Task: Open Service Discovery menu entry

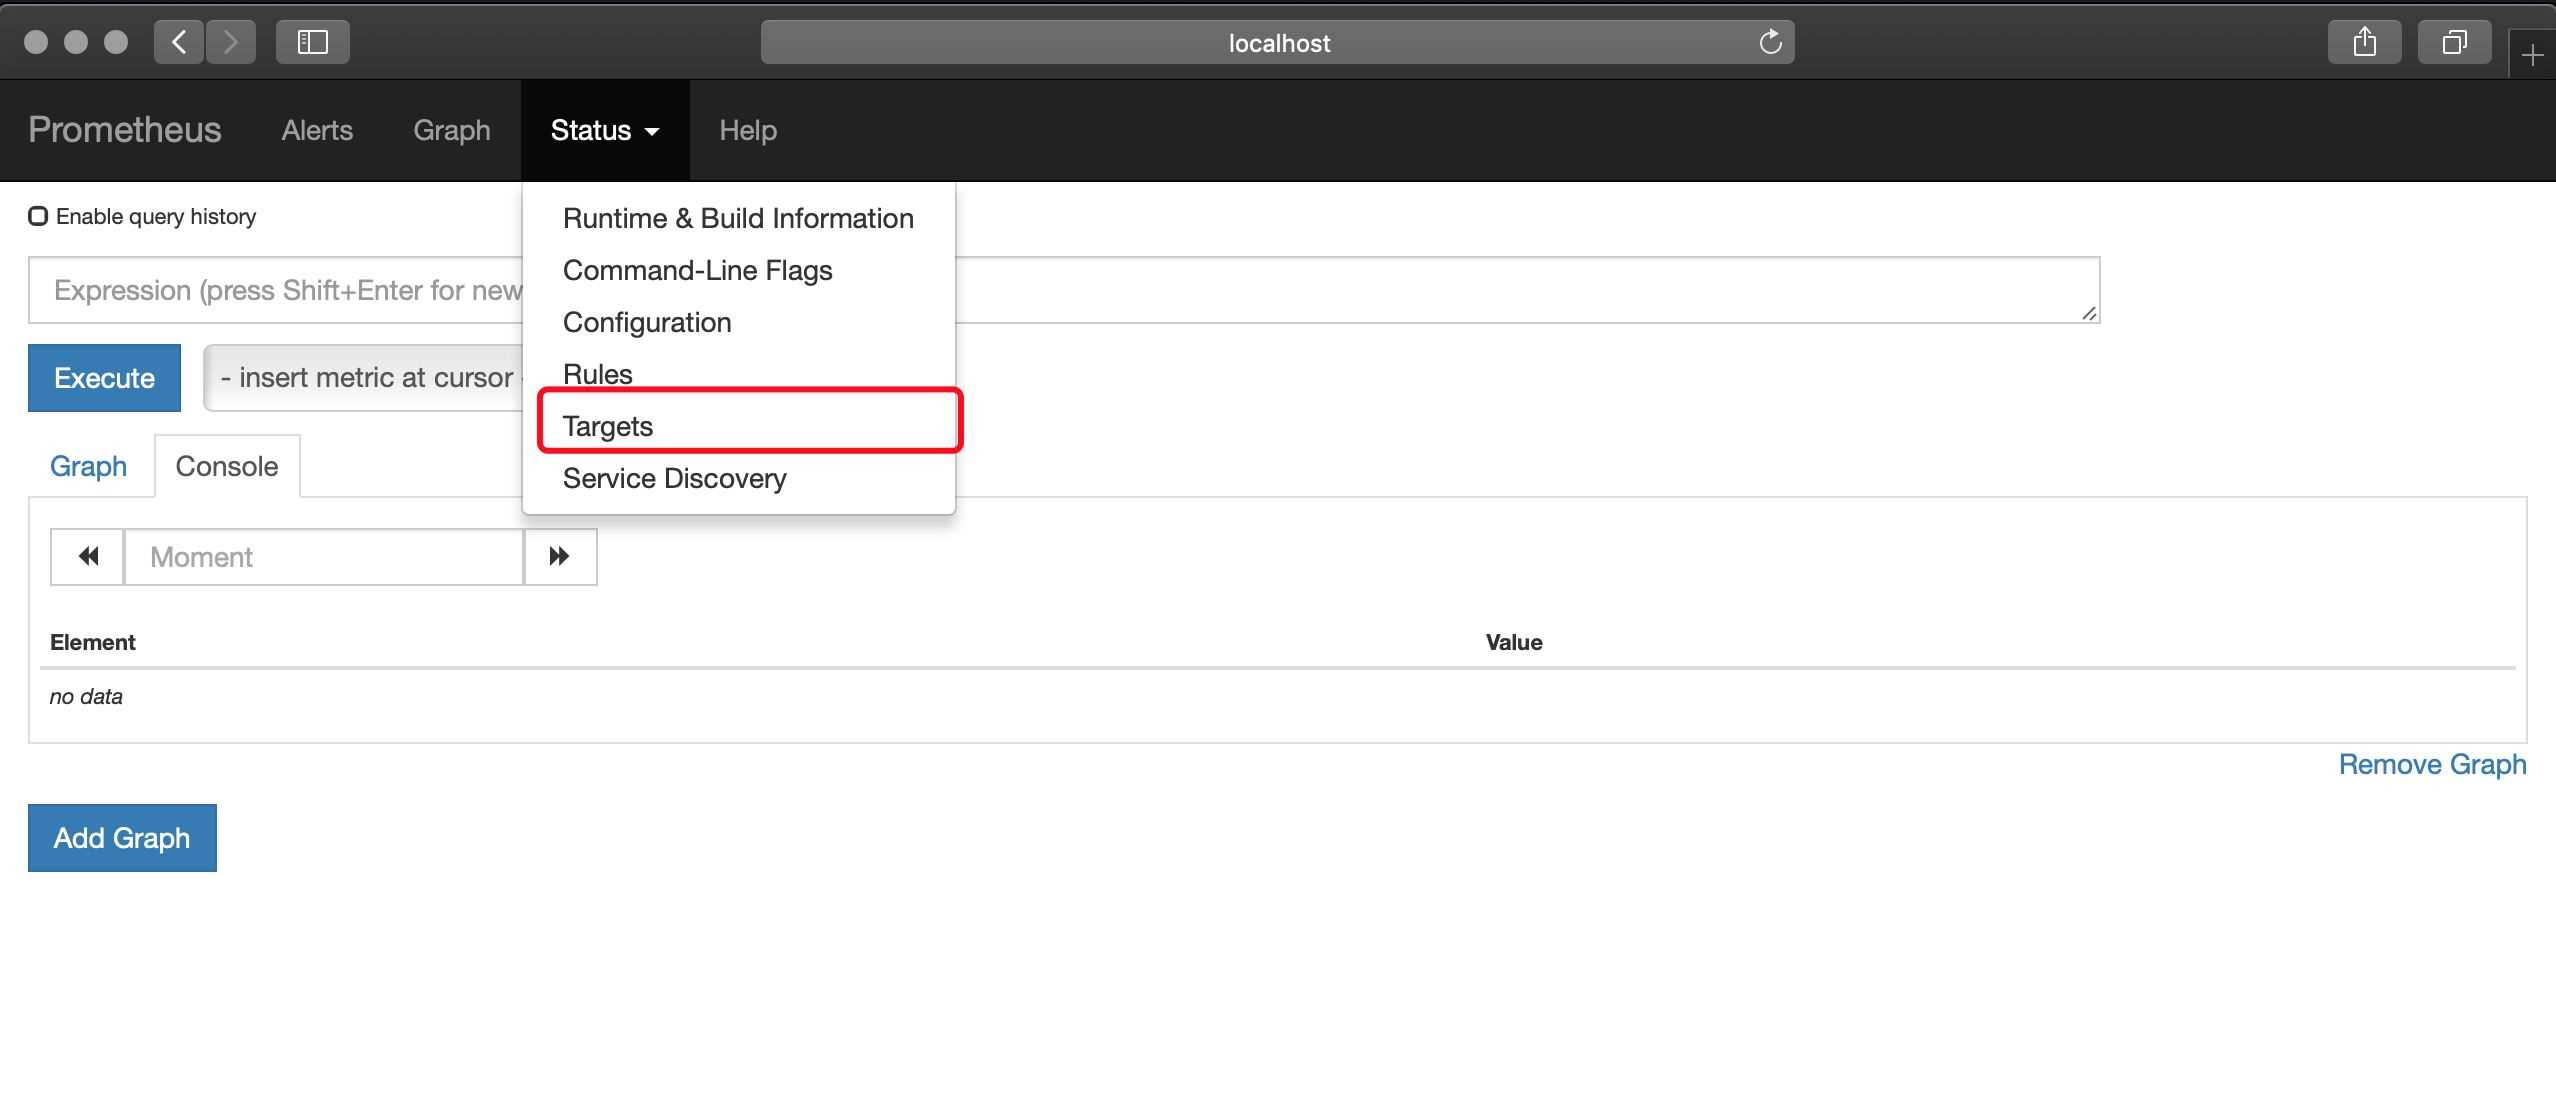Action: click(x=674, y=478)
